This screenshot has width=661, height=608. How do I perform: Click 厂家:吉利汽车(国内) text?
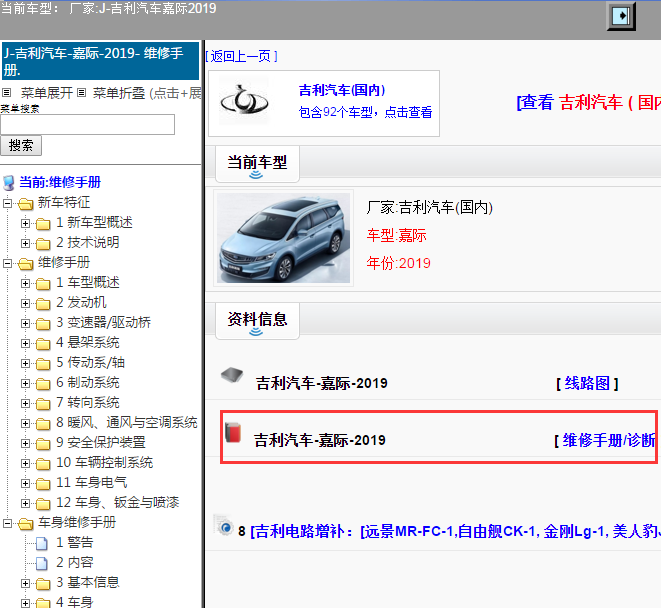[x=430, y=207]
